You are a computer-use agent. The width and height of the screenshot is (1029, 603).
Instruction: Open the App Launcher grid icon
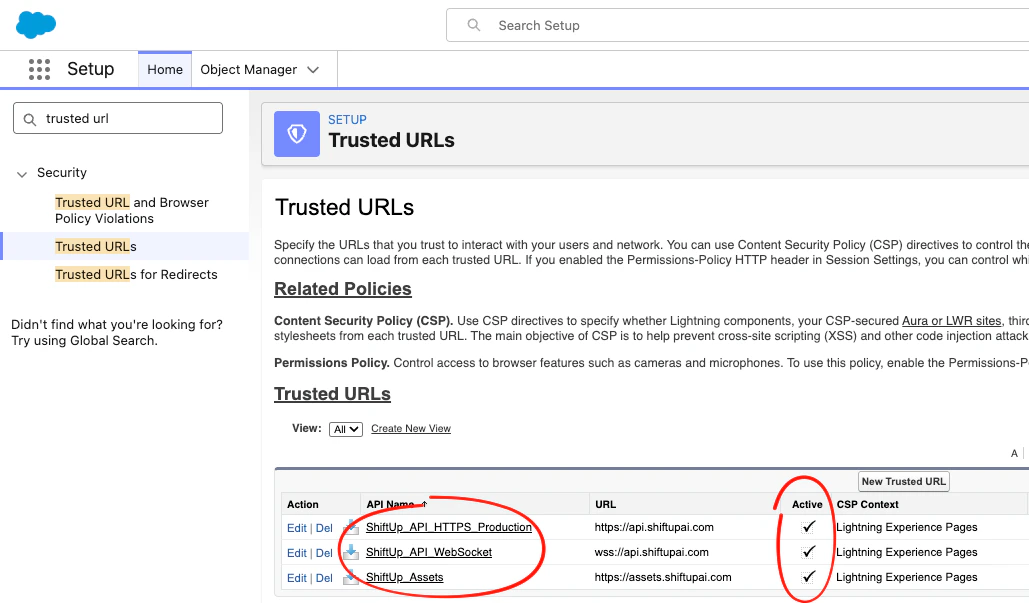click(x=39, y=69)
